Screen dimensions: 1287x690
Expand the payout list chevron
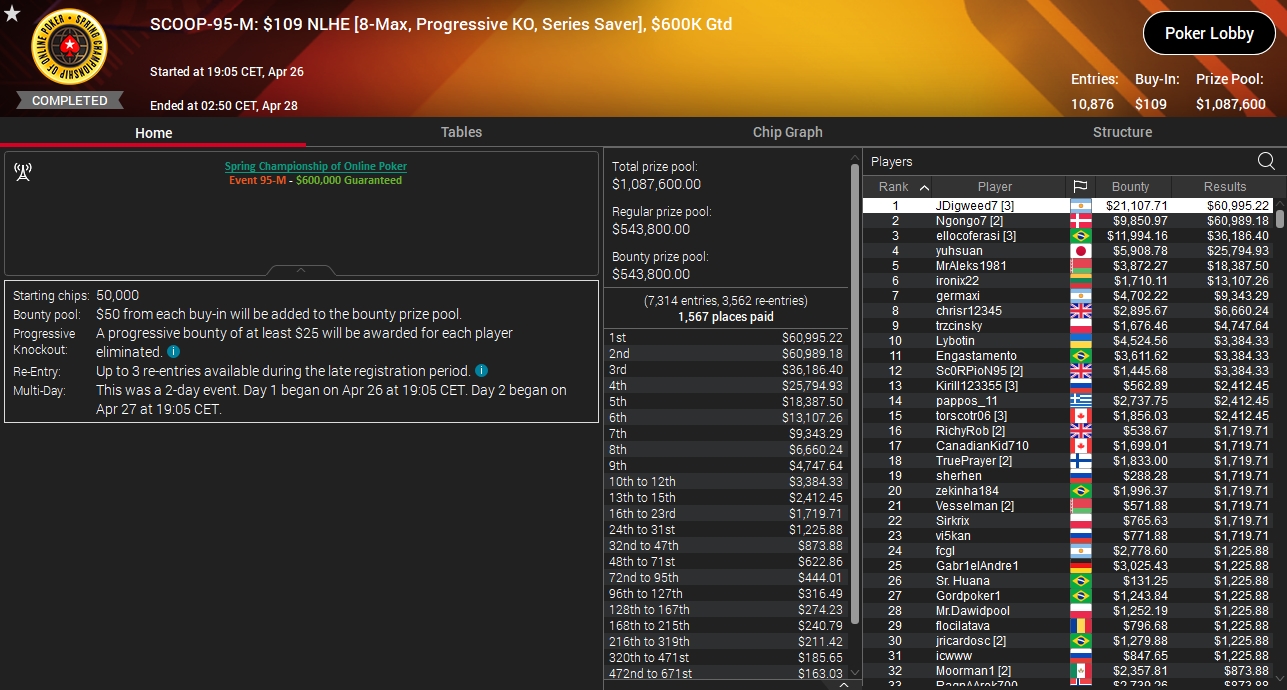[843, 685]
